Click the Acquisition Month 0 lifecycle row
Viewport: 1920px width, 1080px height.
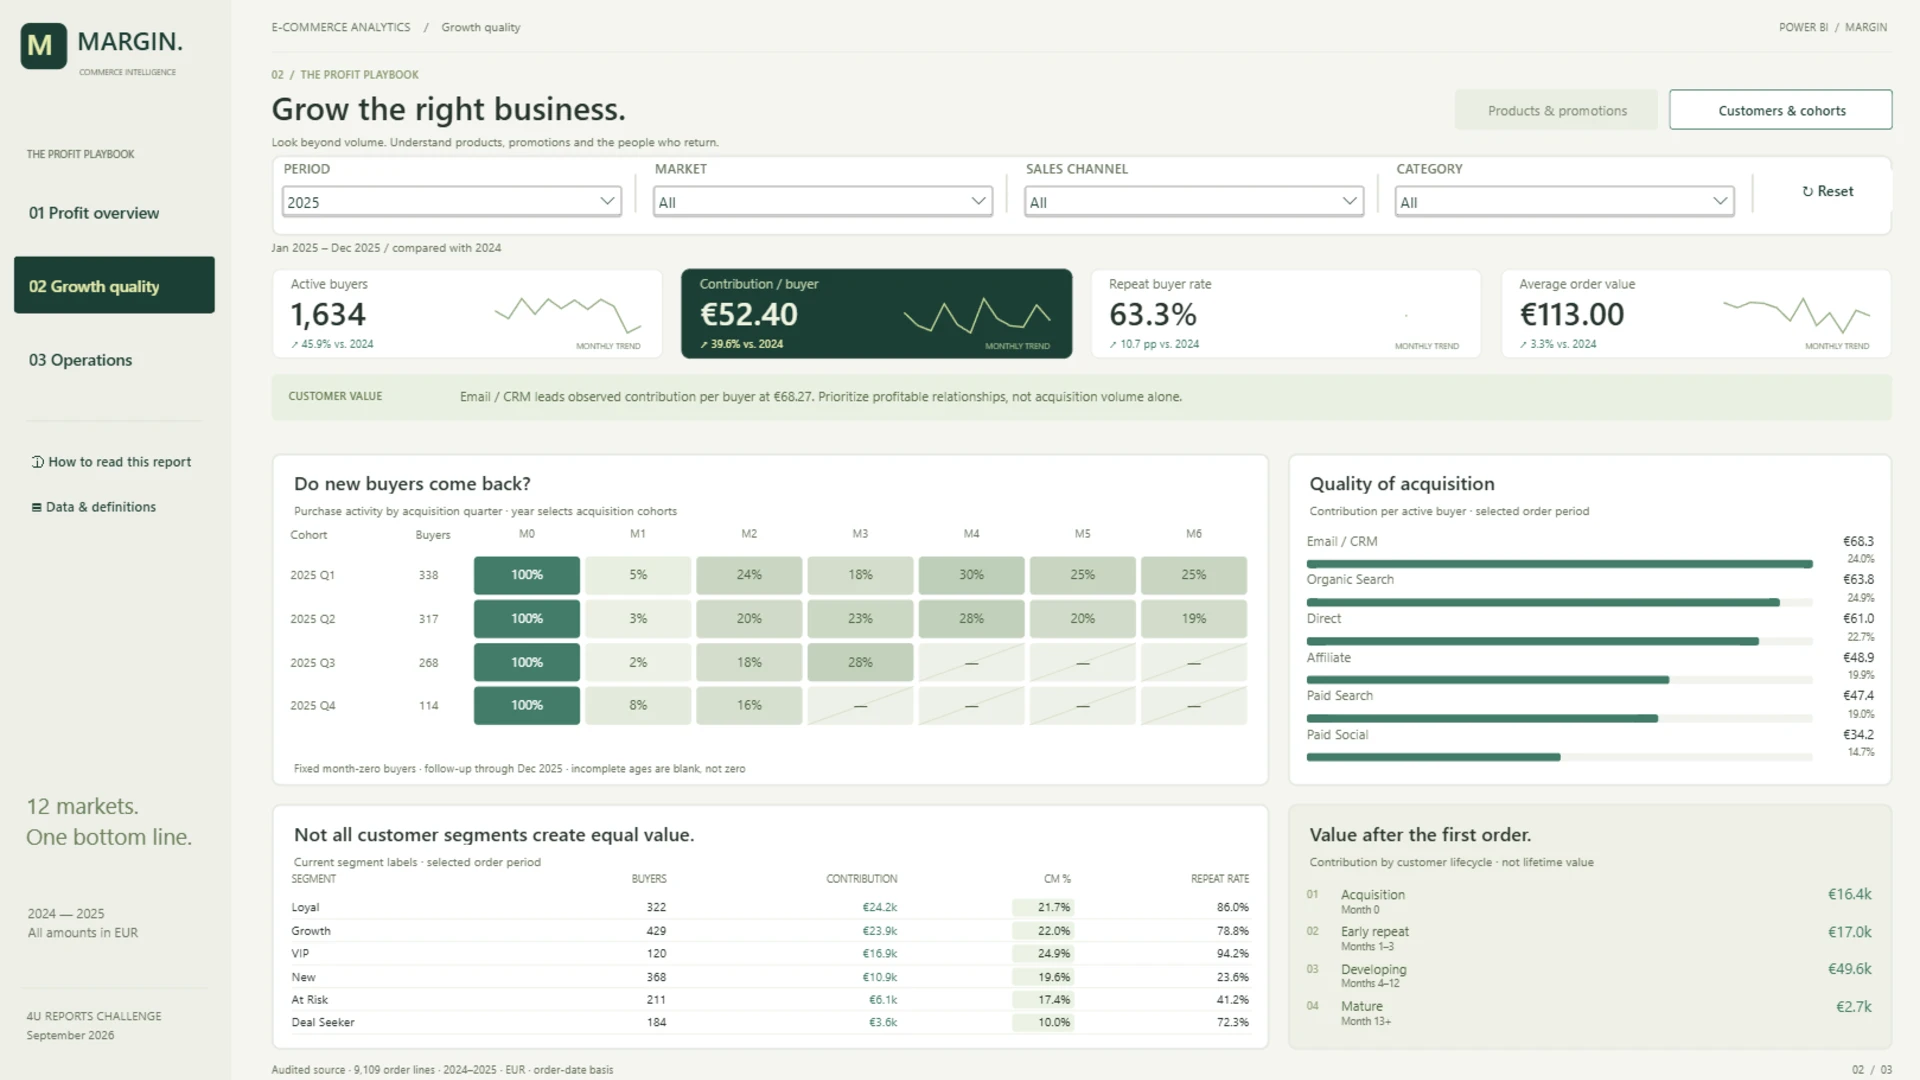click(x=1589, y=901)
